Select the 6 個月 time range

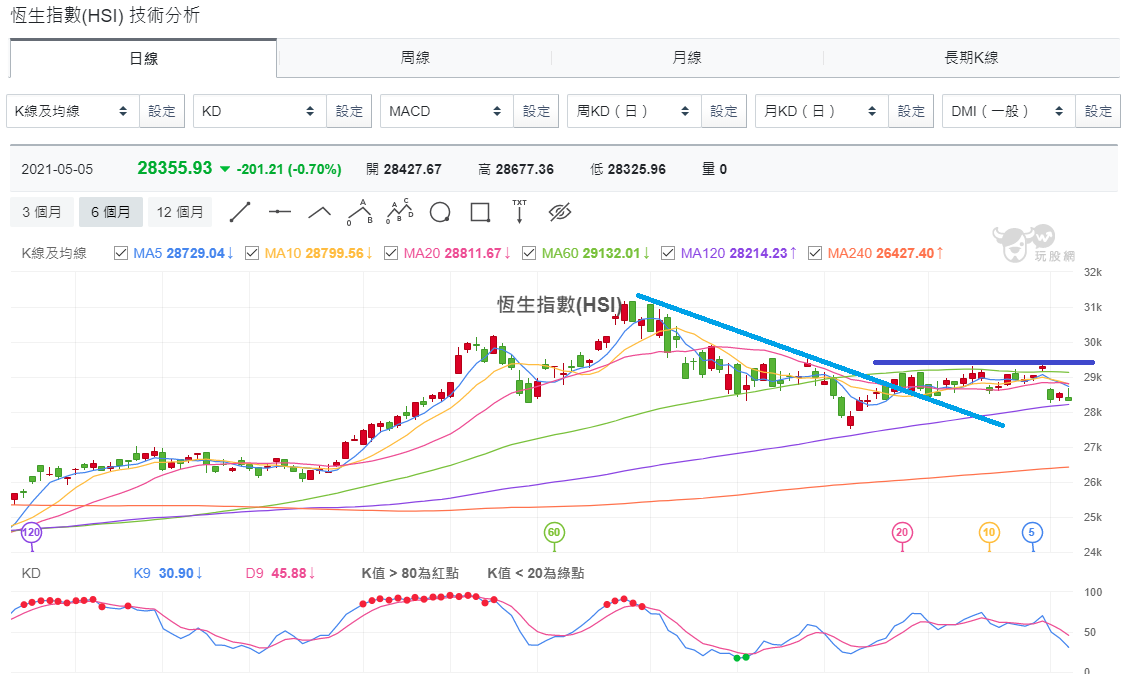(x=111, y=212)
